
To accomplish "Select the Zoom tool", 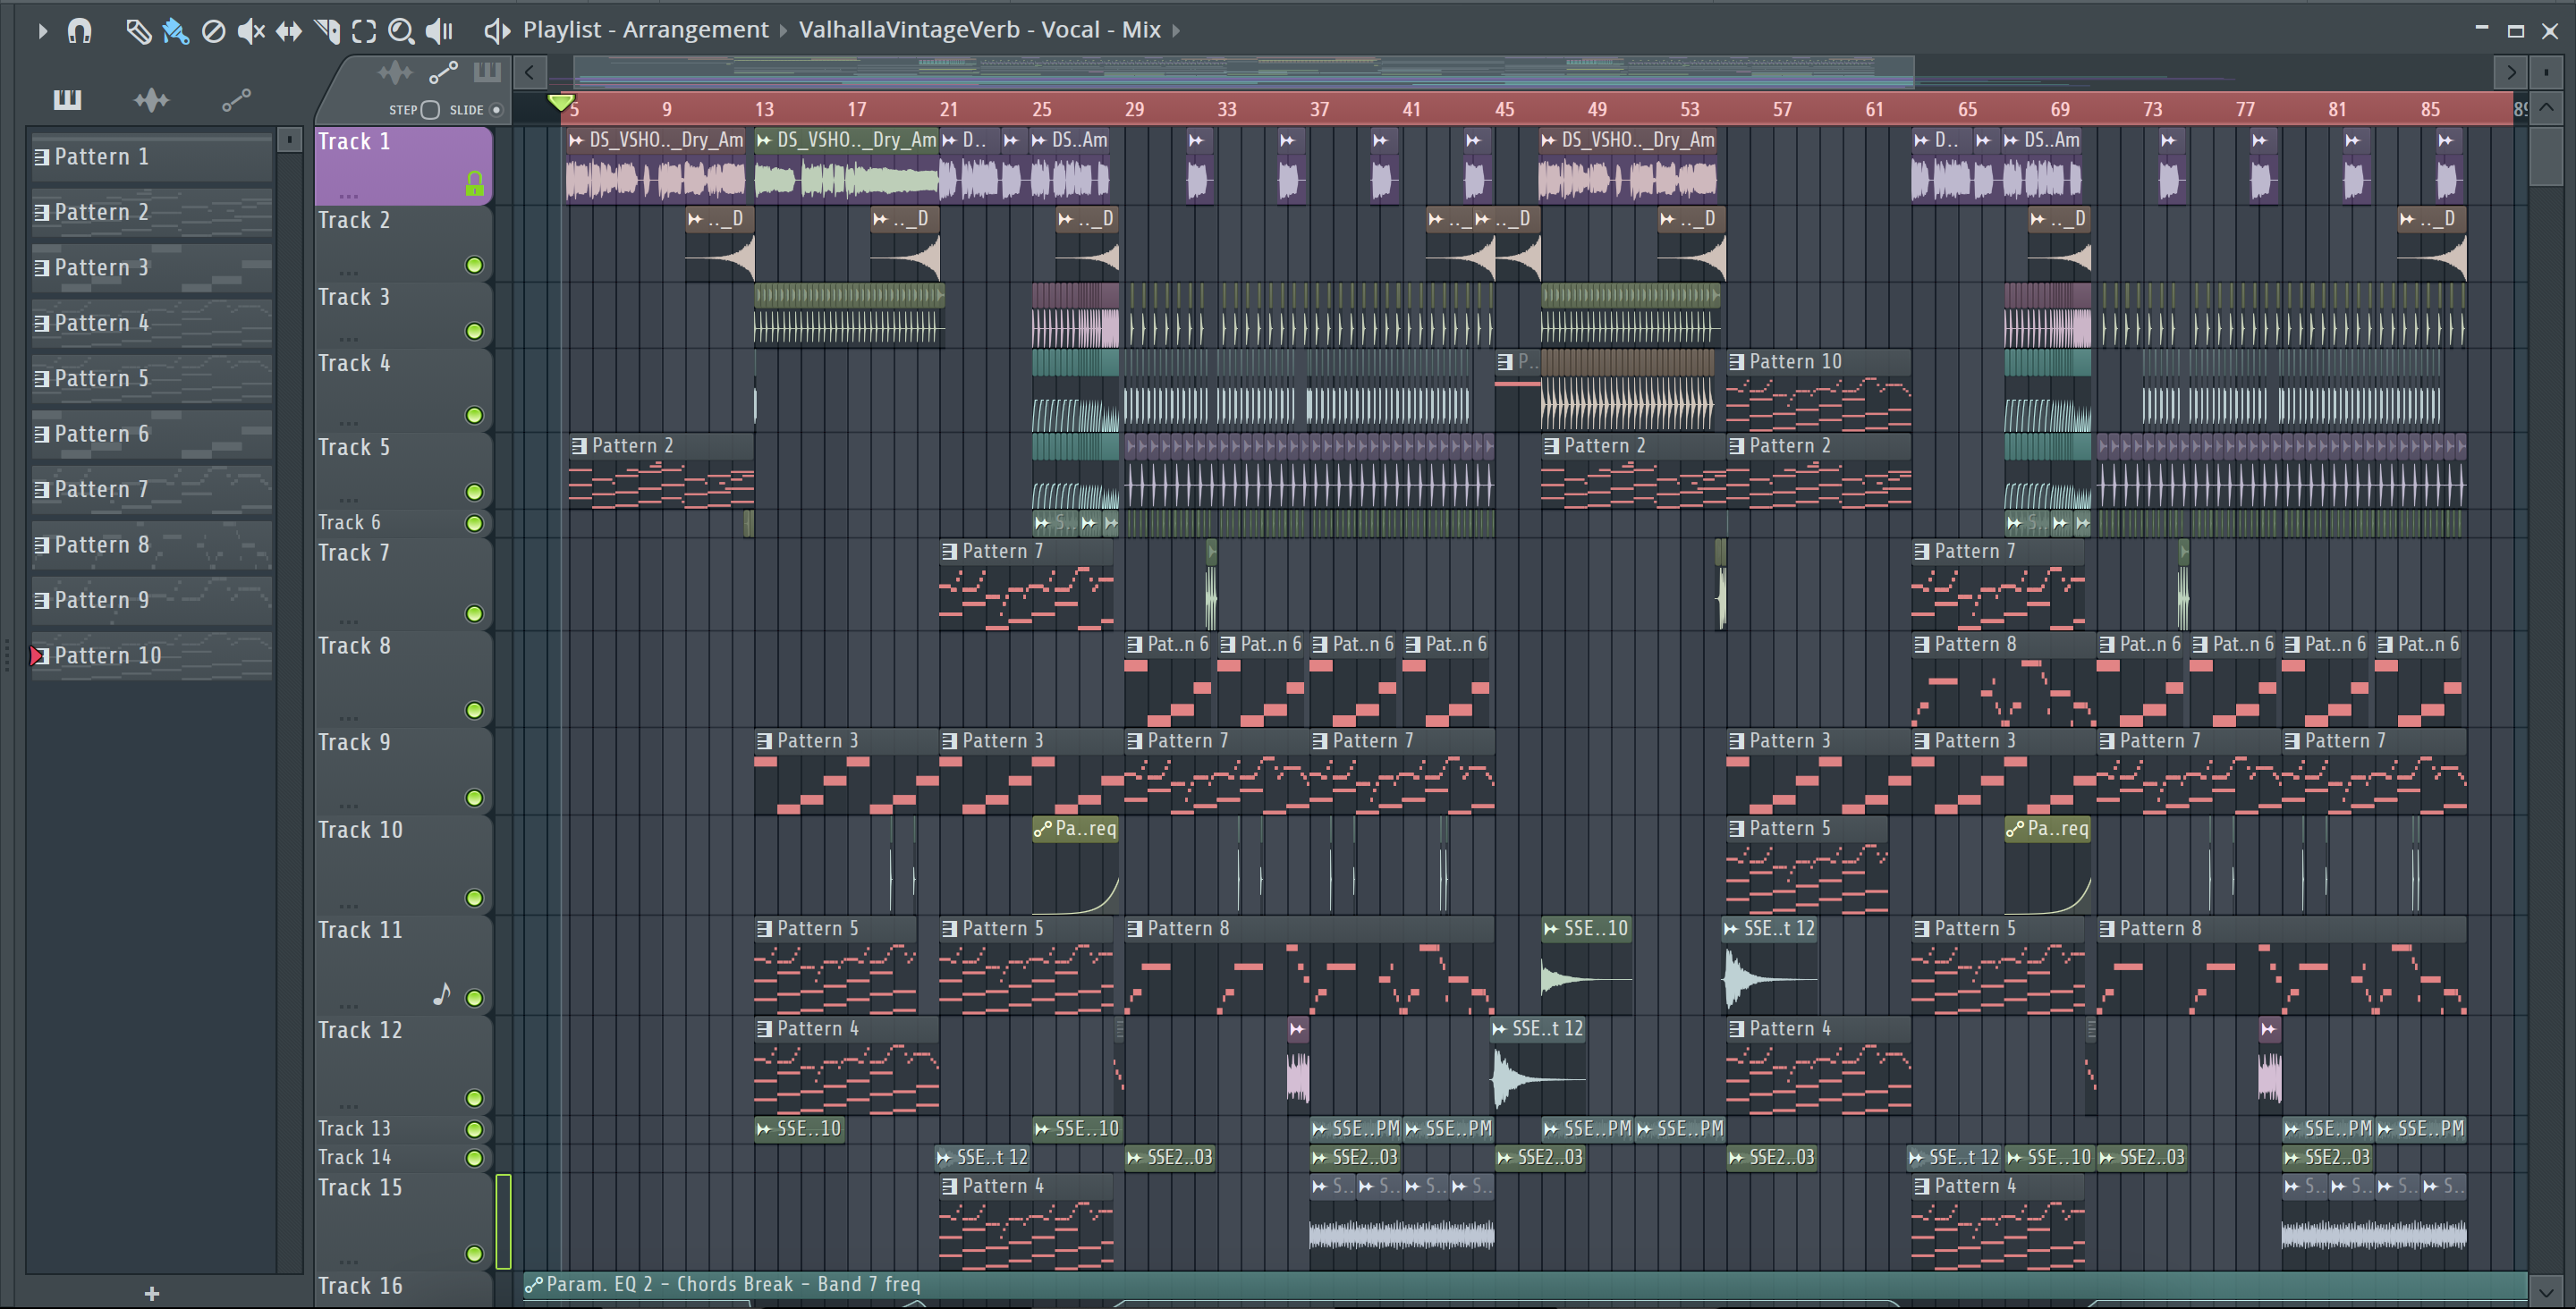I will click(x=401, y=31).
